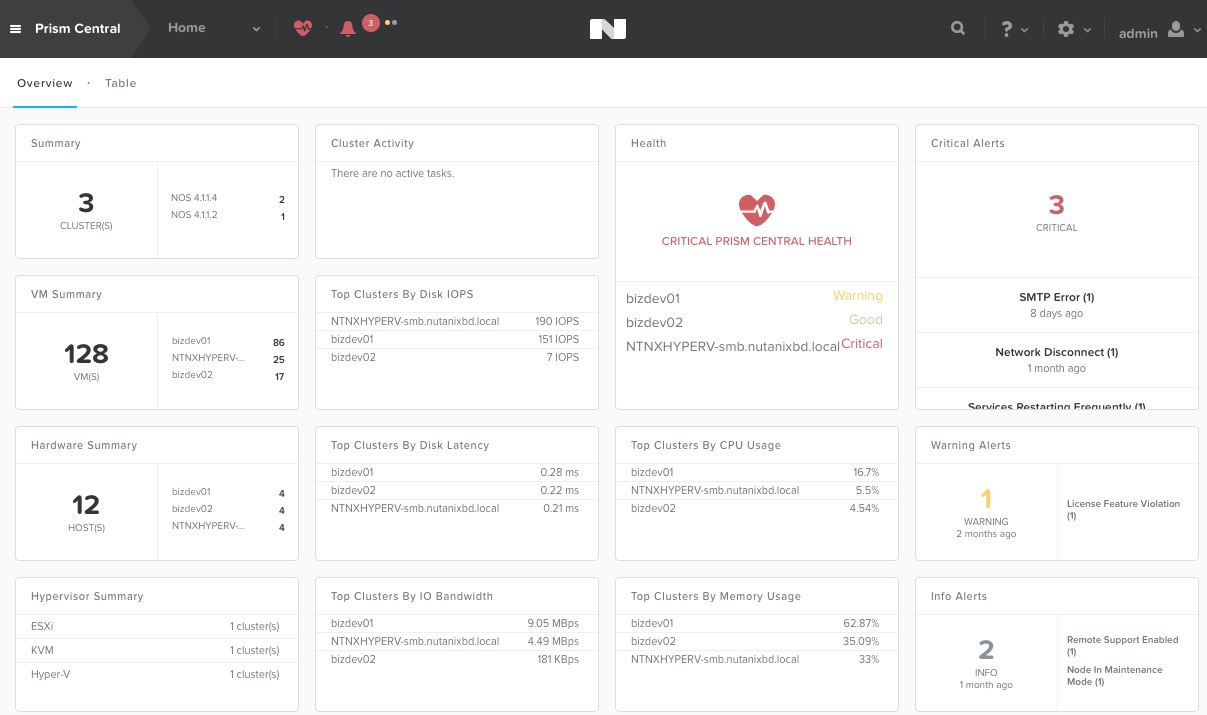The height and width of the screenshot is (715, 1207).
Task: Click bizdev01 151 IOPS row
Action: 456,339
